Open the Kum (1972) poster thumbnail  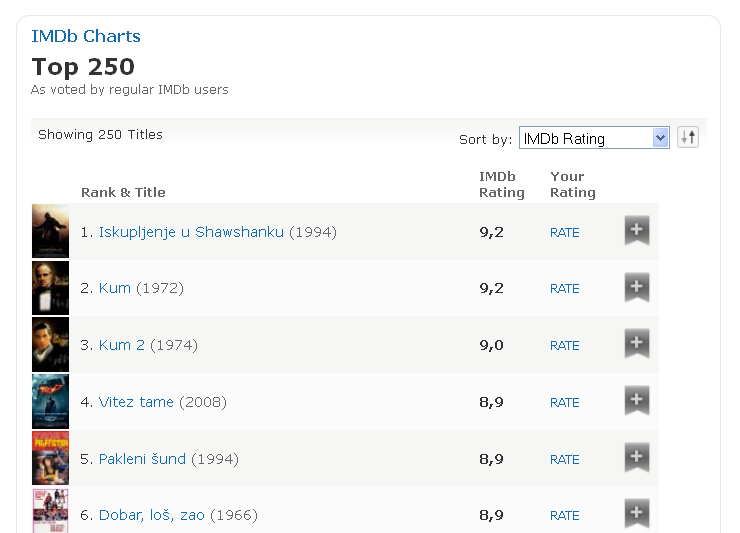coord(50,288)
